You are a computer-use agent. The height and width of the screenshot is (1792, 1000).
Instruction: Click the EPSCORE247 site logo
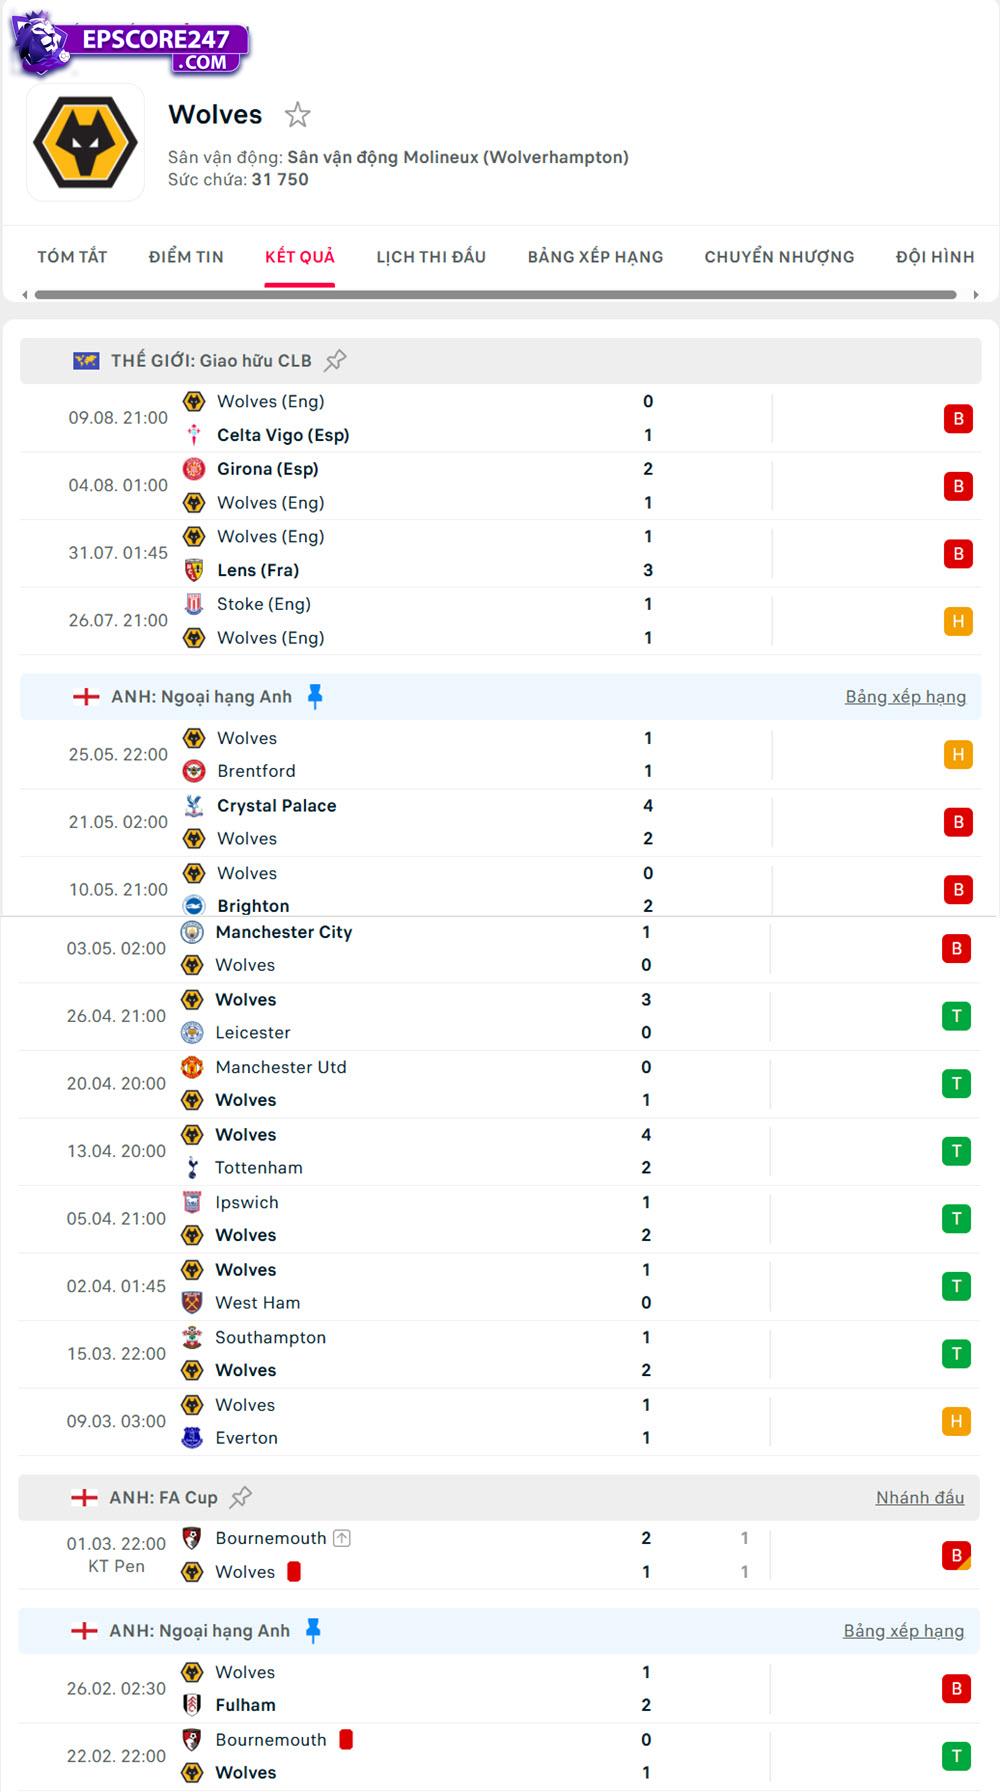click(x=130, y=42)
